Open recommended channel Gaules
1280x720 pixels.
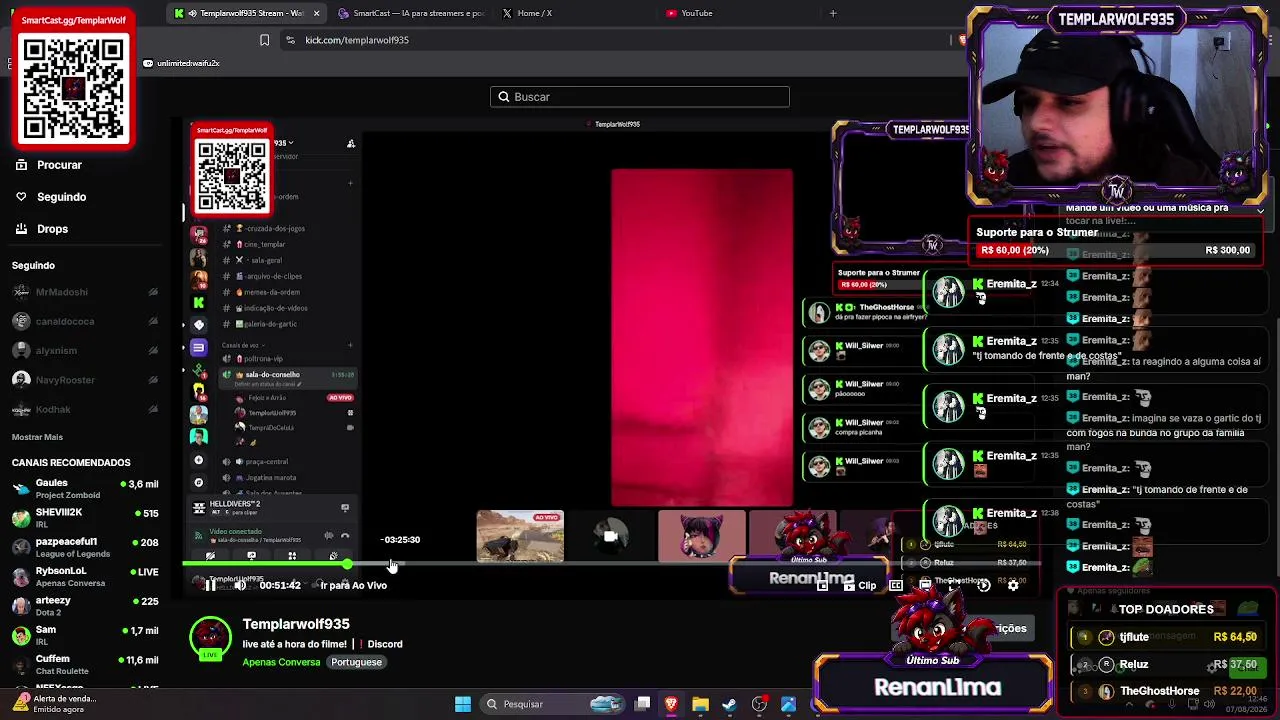pyautogui.click(x=85, y=488)
